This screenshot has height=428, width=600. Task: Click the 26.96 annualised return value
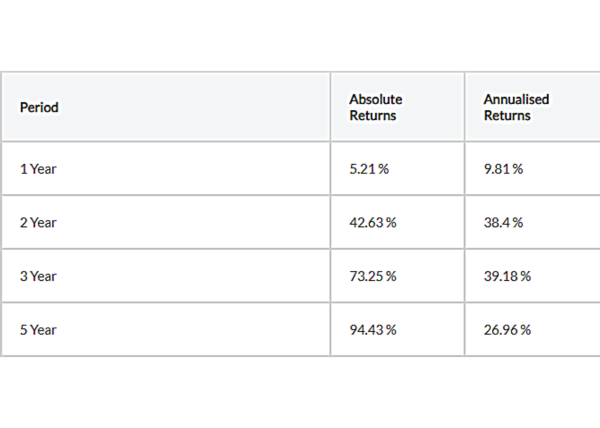[x=501, y=329]
